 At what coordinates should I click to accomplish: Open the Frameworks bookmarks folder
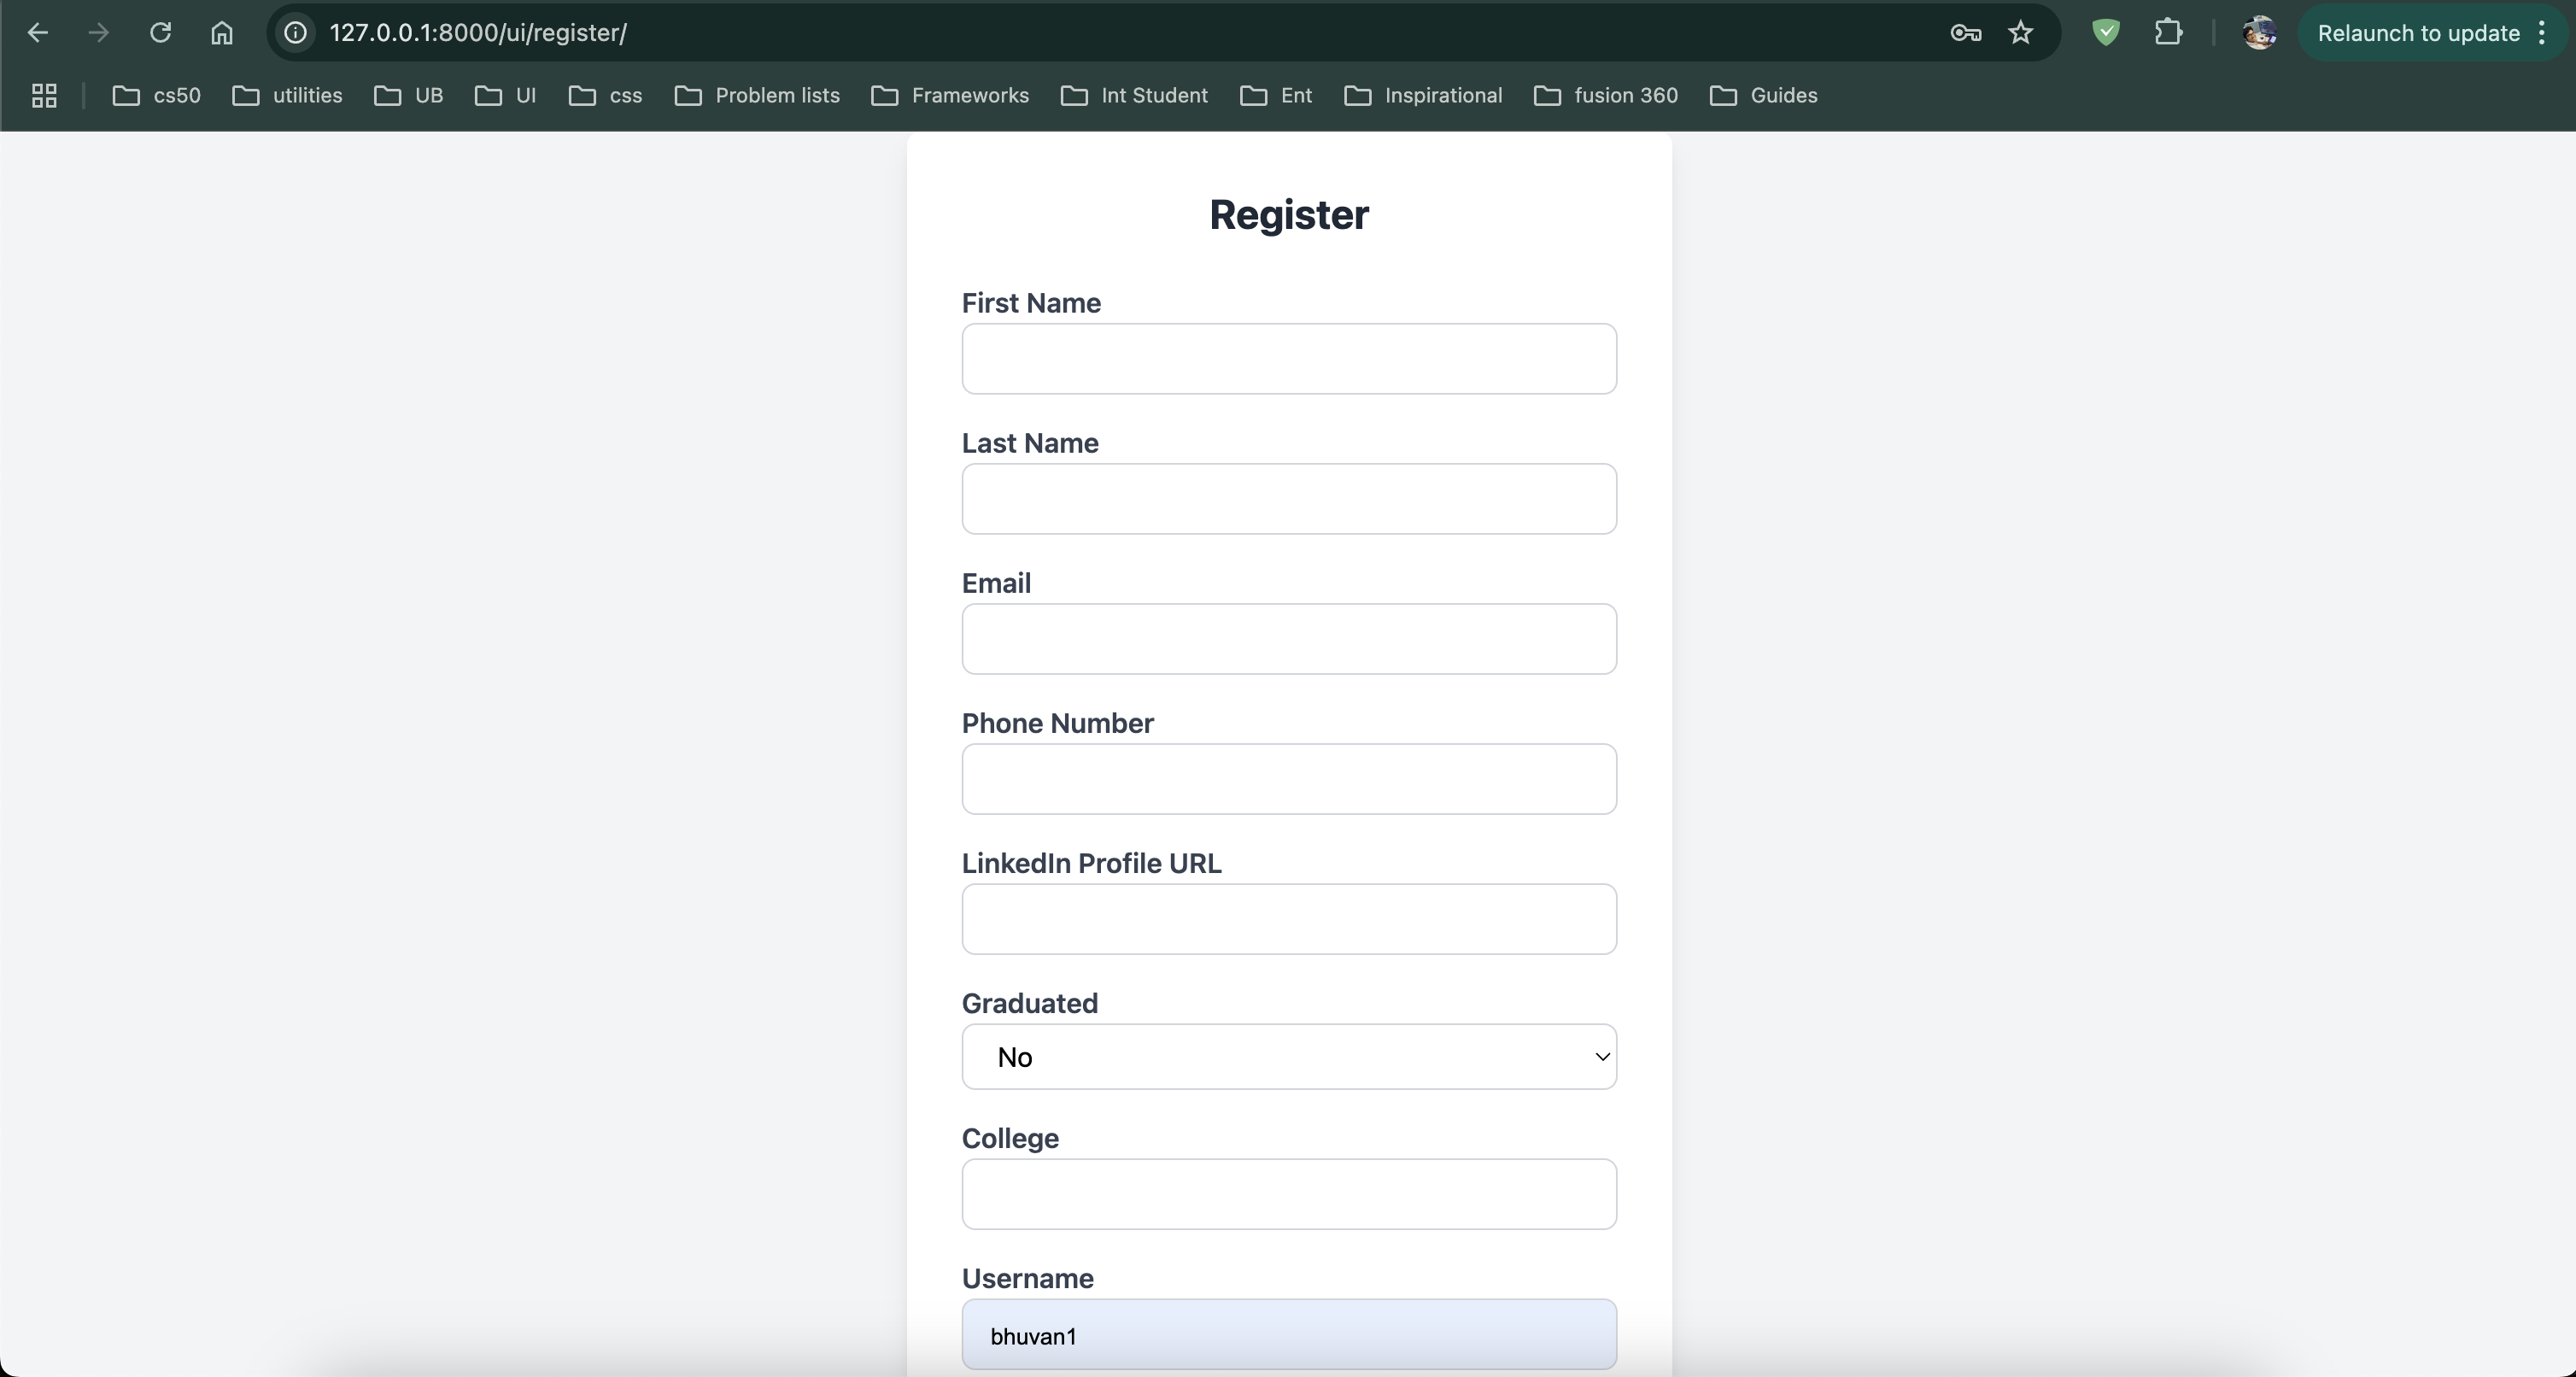950,96
